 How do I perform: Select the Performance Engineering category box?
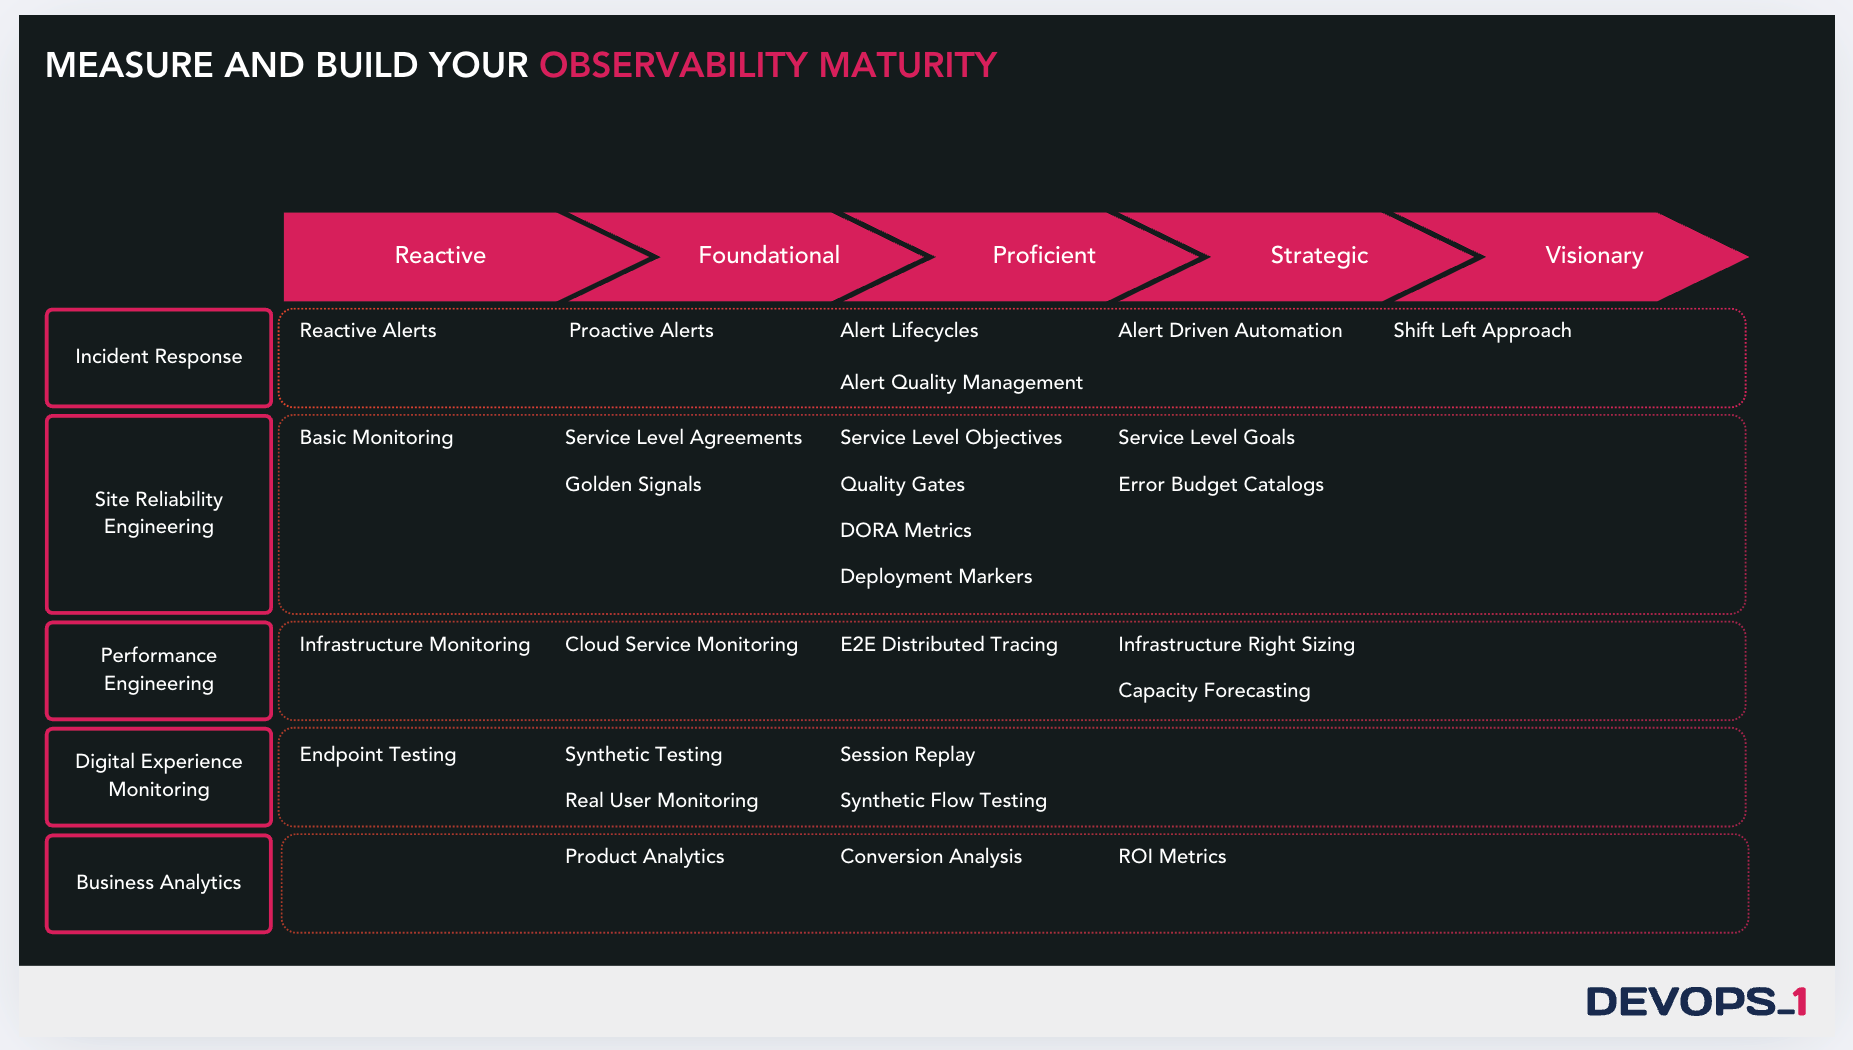(159, 670)
